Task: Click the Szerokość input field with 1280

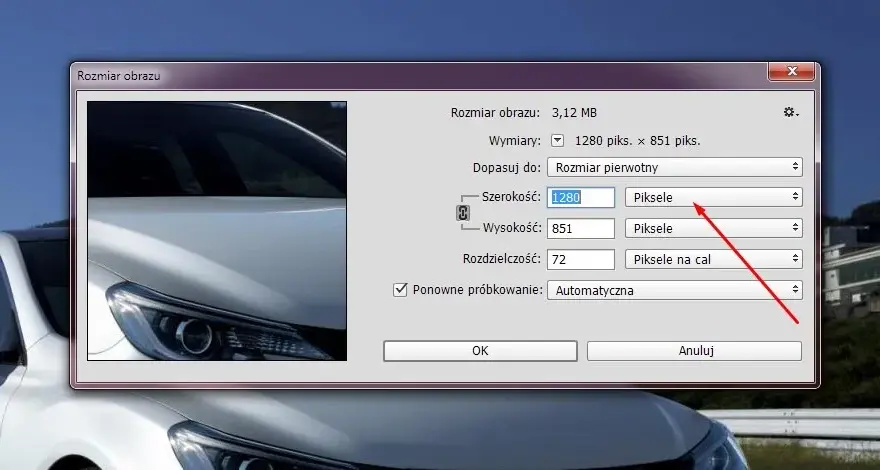Action: tap(581, 197)
